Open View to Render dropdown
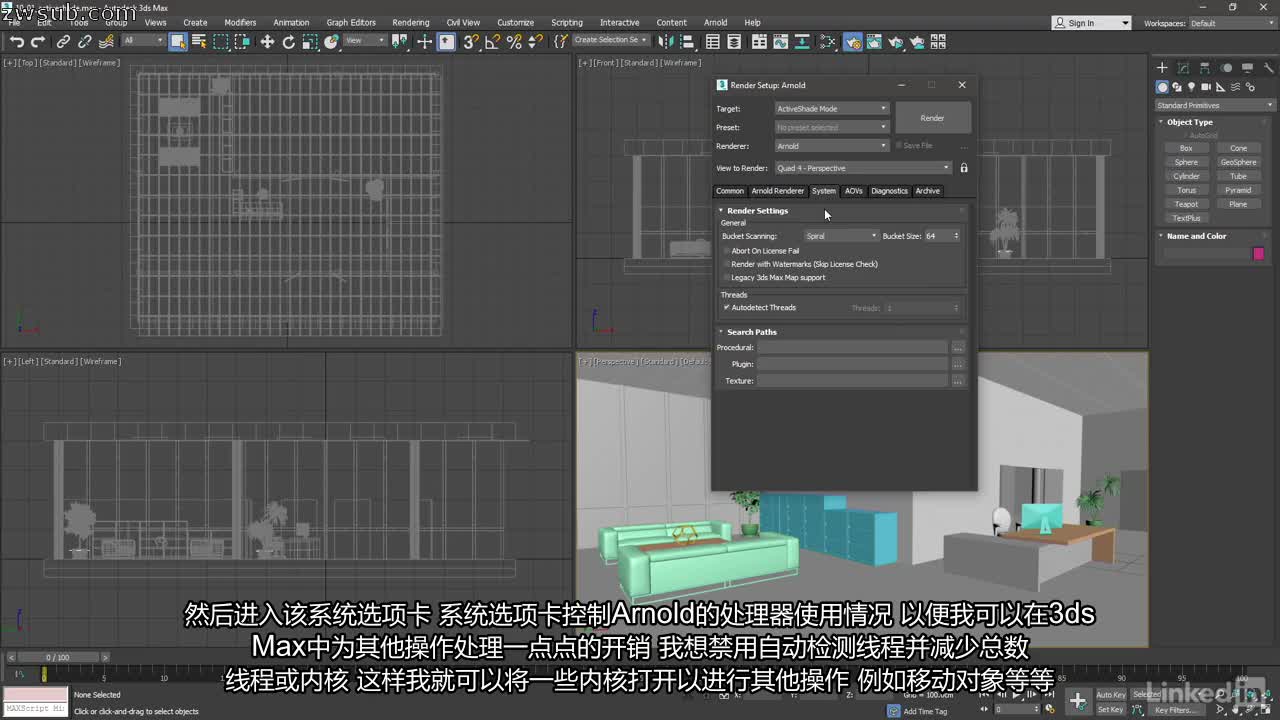 pos(863,168)
